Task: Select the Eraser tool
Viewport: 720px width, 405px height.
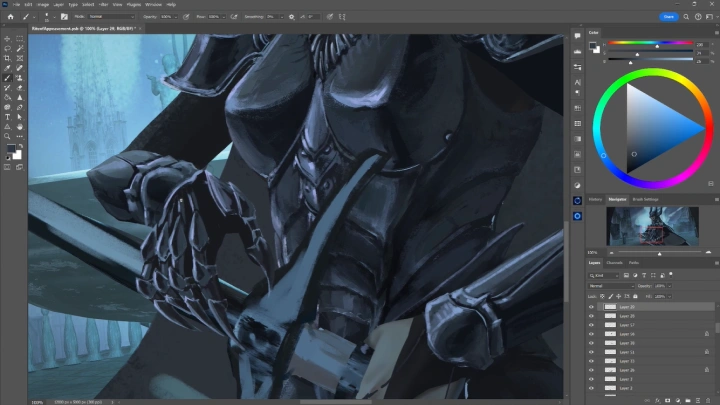Action: click(x=20, y=88)
